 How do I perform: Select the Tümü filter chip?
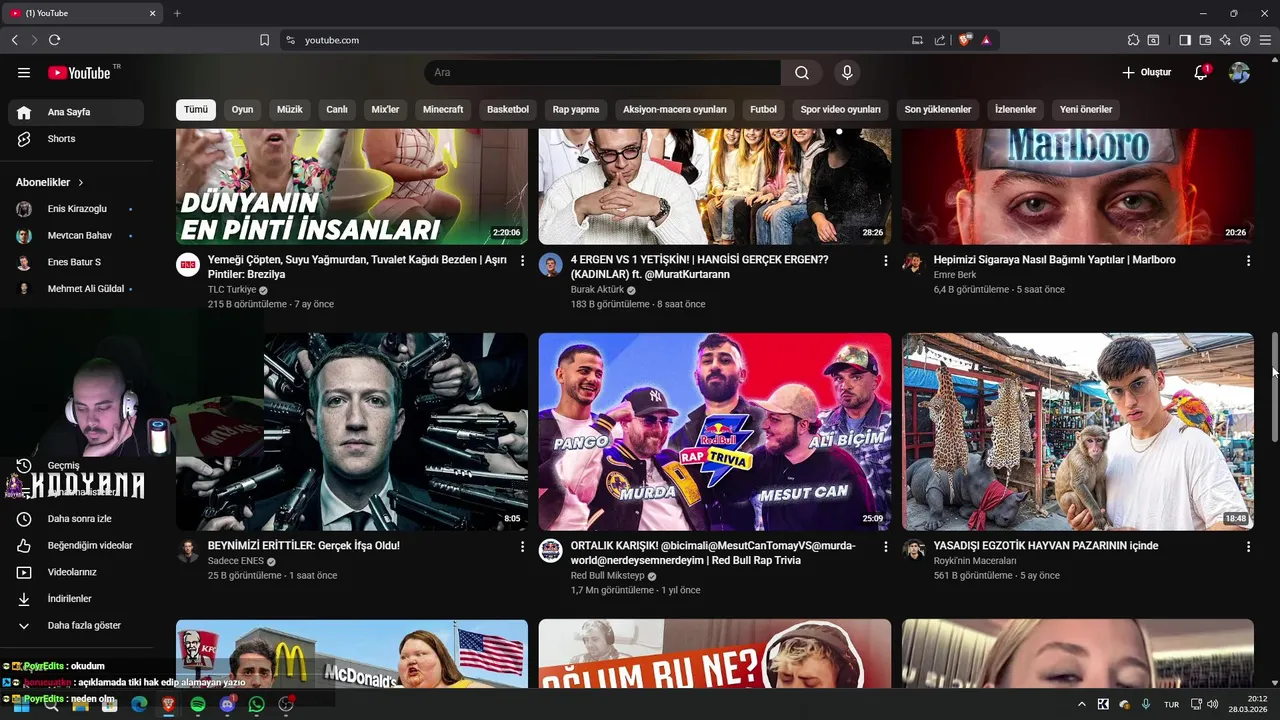[x=196, y=110]
